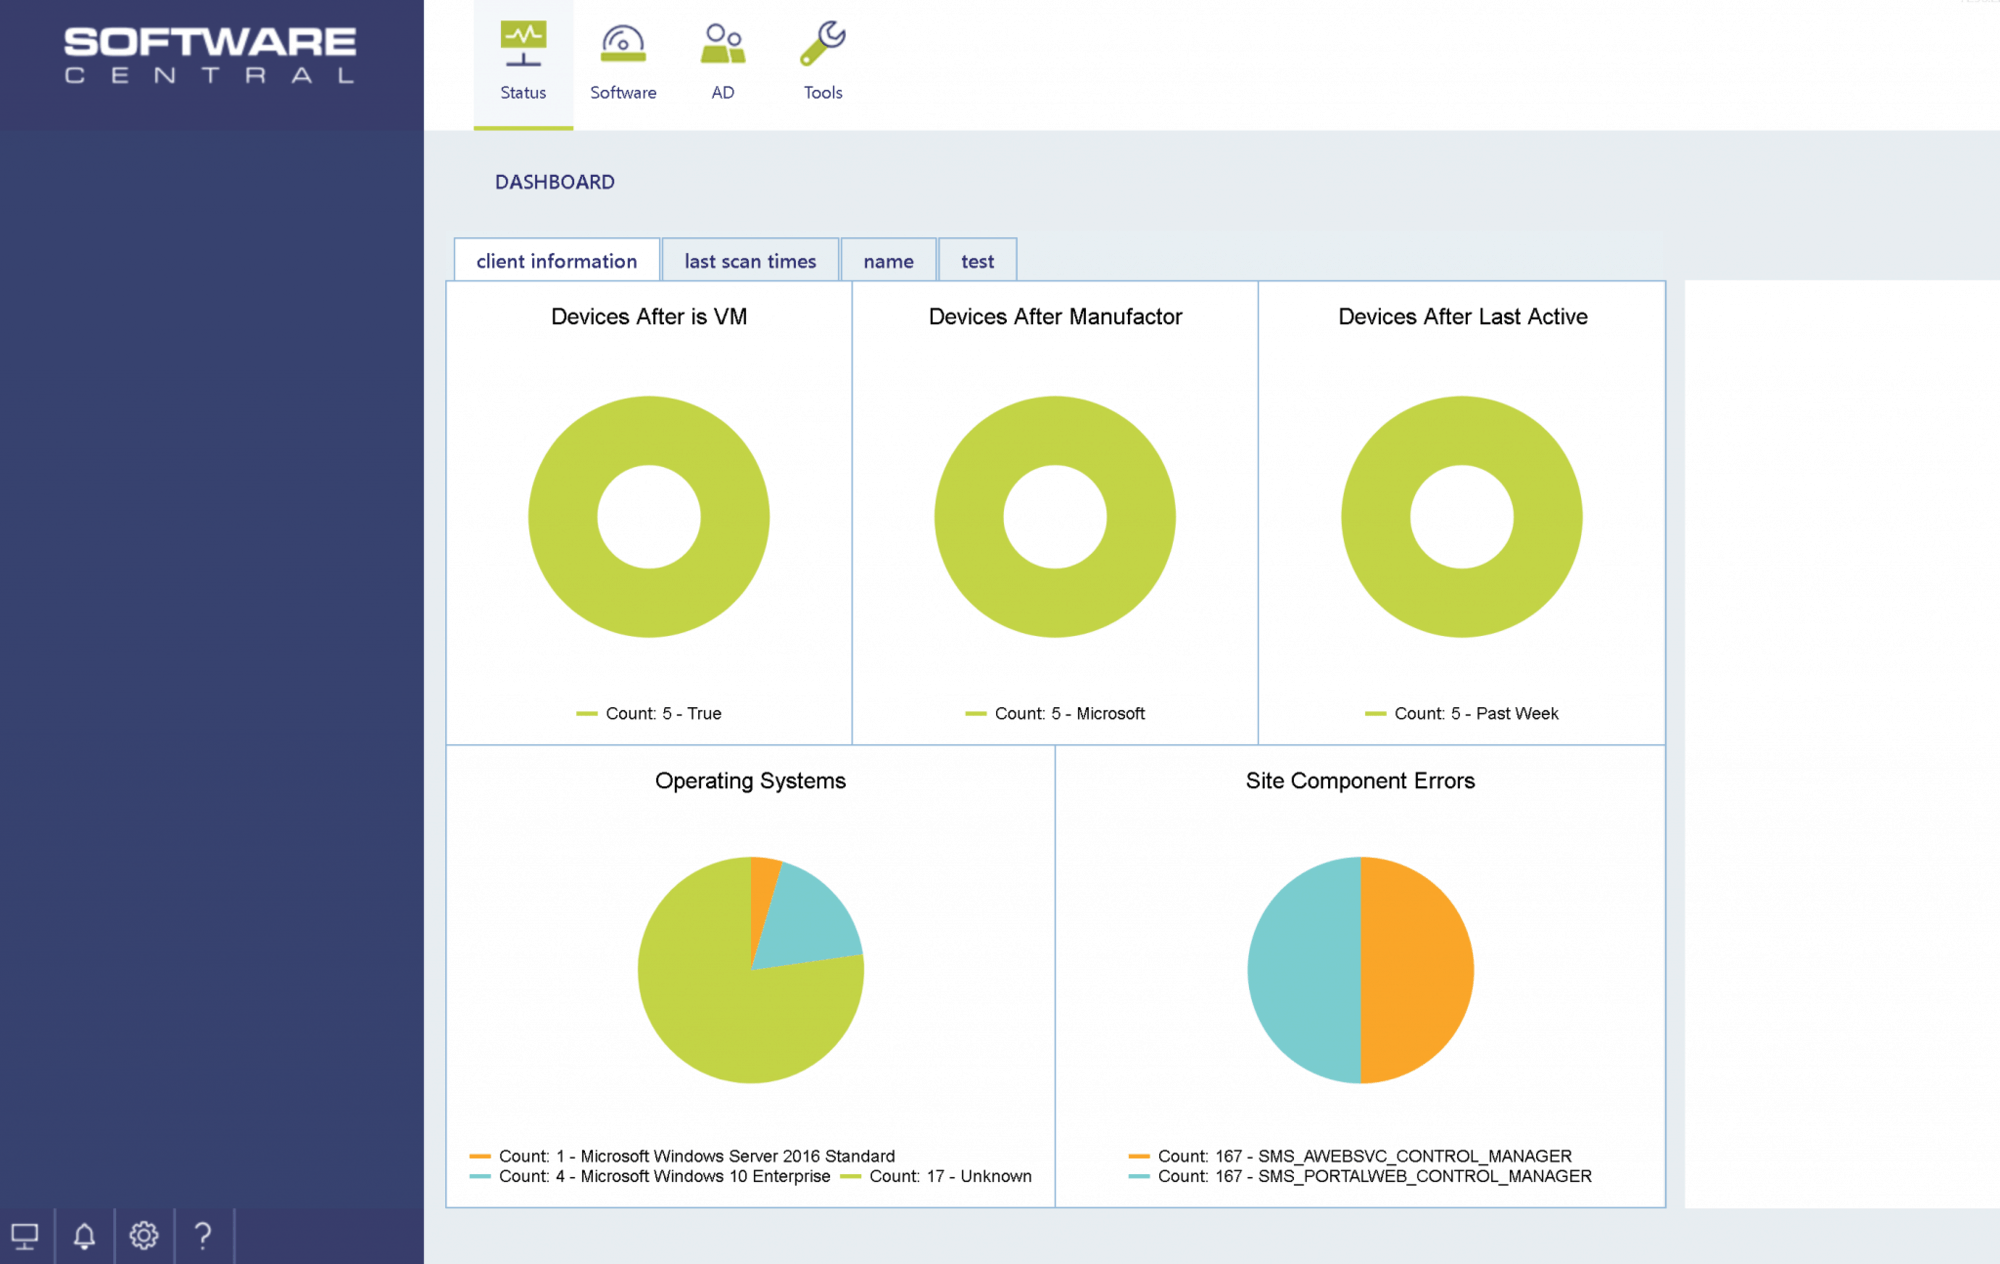The image size is (2000, 1264).
Task: Click the Count 17 Unknown legend entry
Action: (x=950, y=1177)
